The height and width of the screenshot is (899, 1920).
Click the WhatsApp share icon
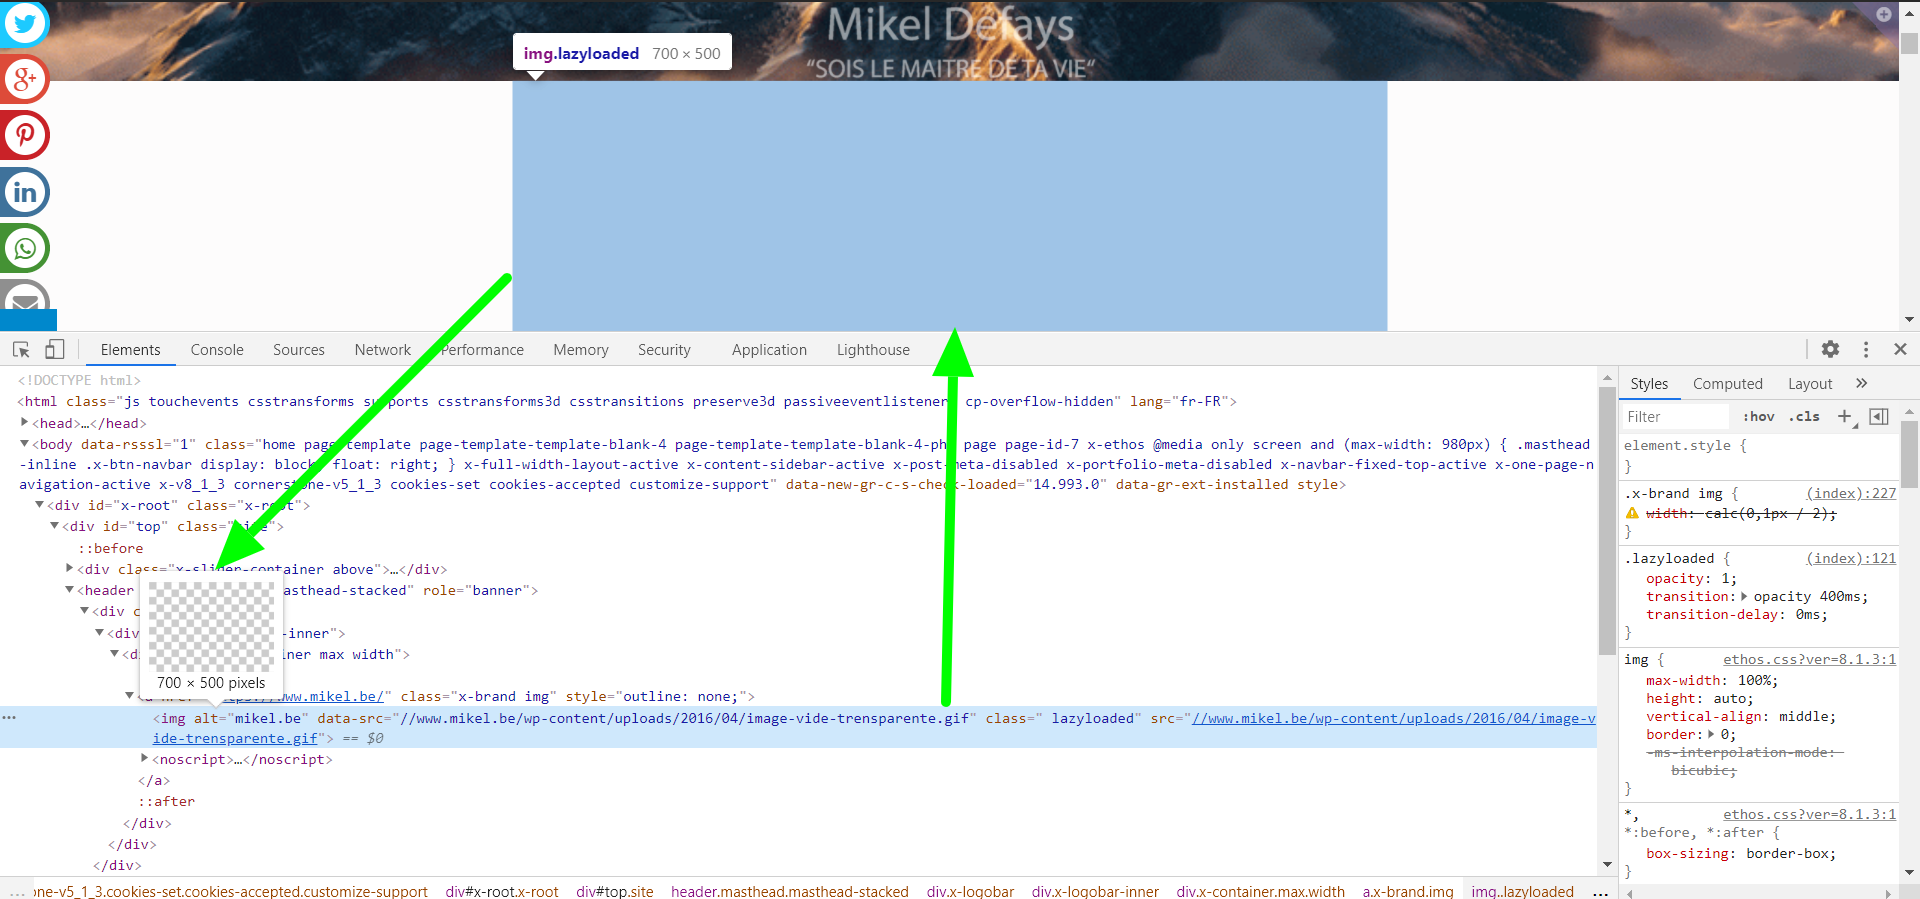point(25,248)
